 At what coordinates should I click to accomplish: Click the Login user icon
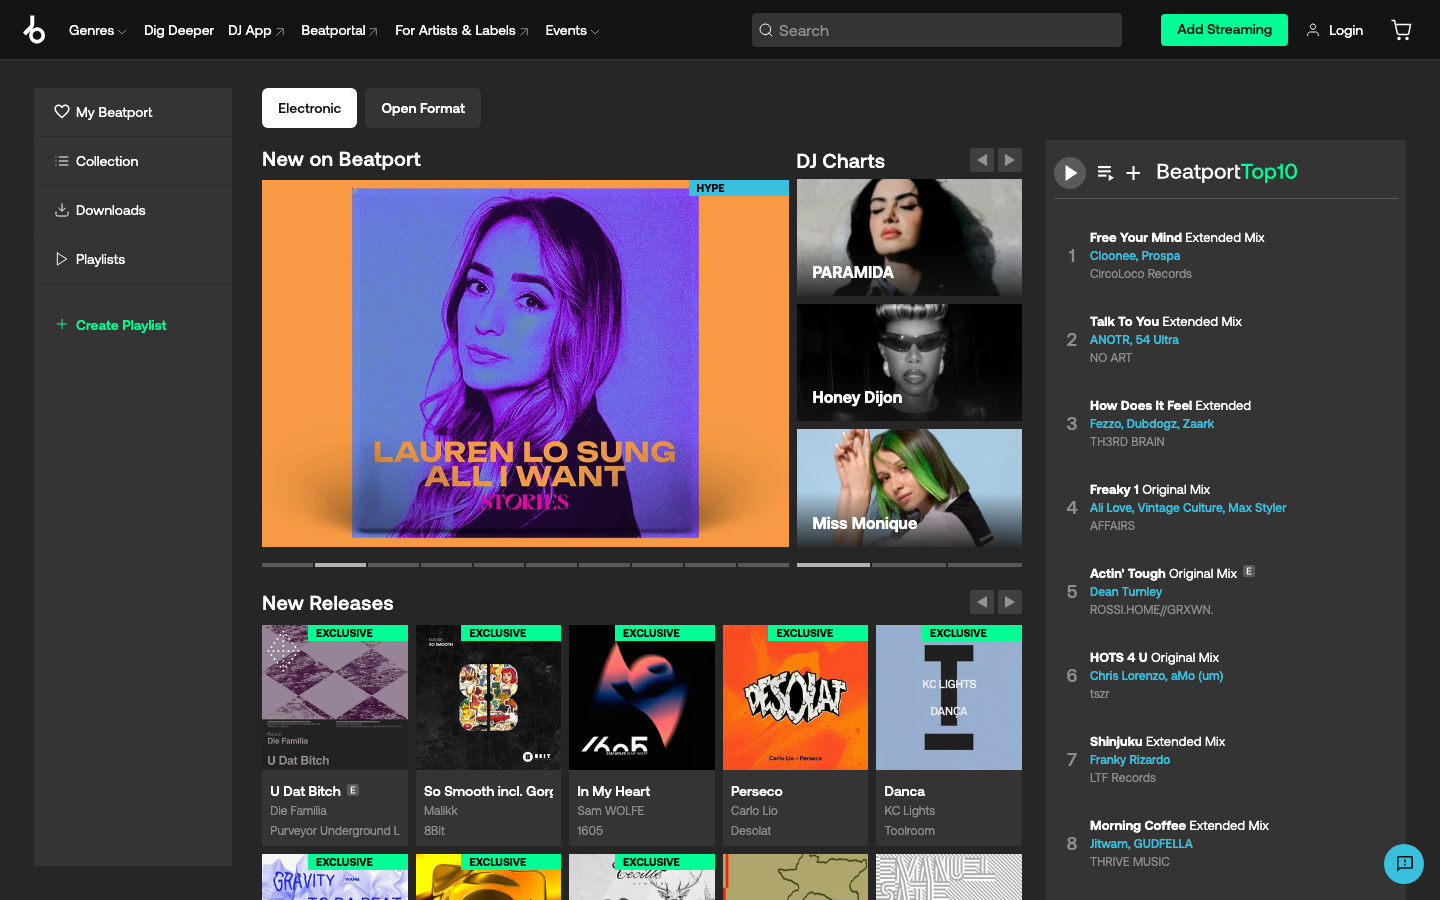coord(1313,30)
